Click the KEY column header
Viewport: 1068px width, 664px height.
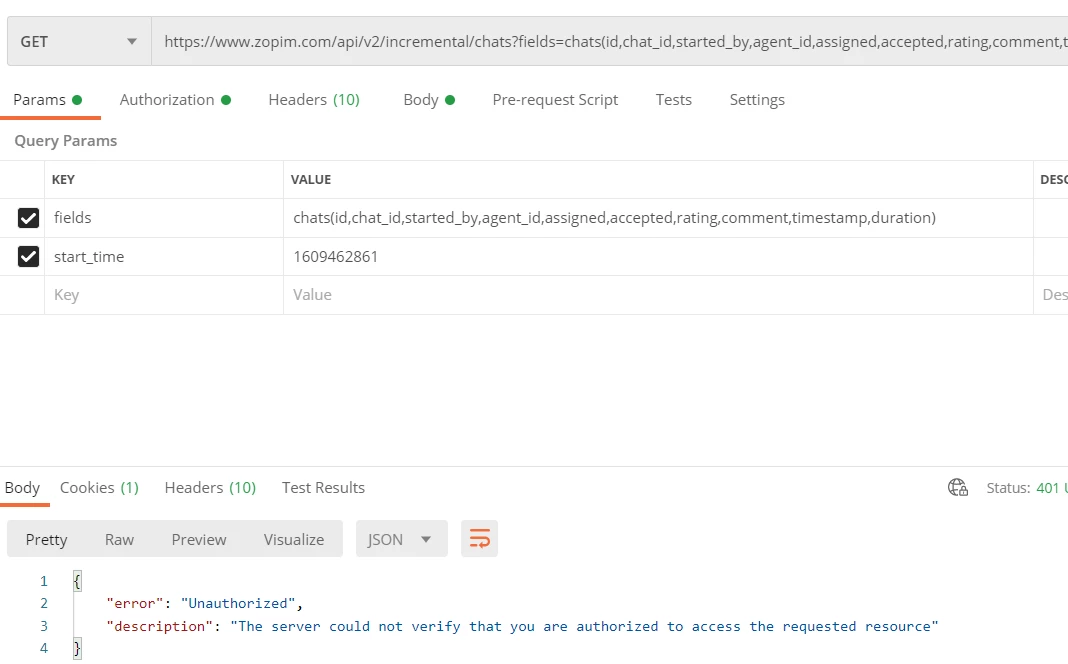coord(63,180)
